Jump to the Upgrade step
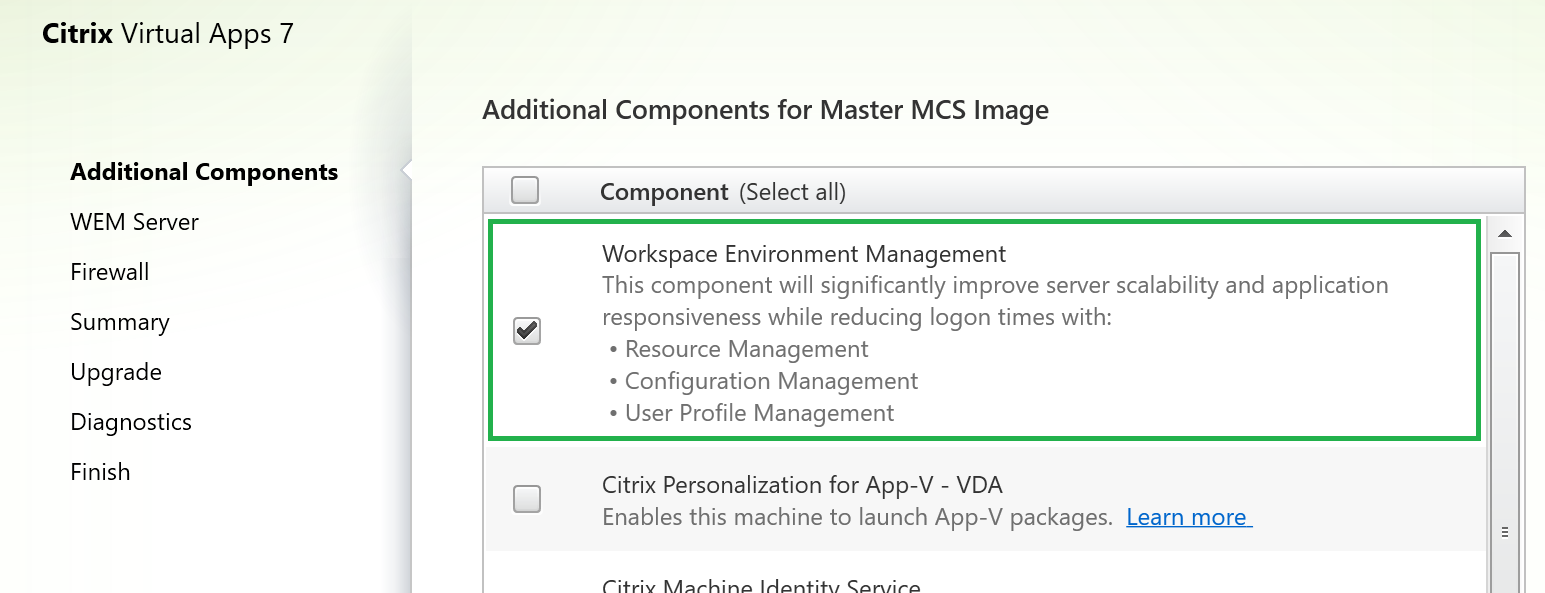 116,372
